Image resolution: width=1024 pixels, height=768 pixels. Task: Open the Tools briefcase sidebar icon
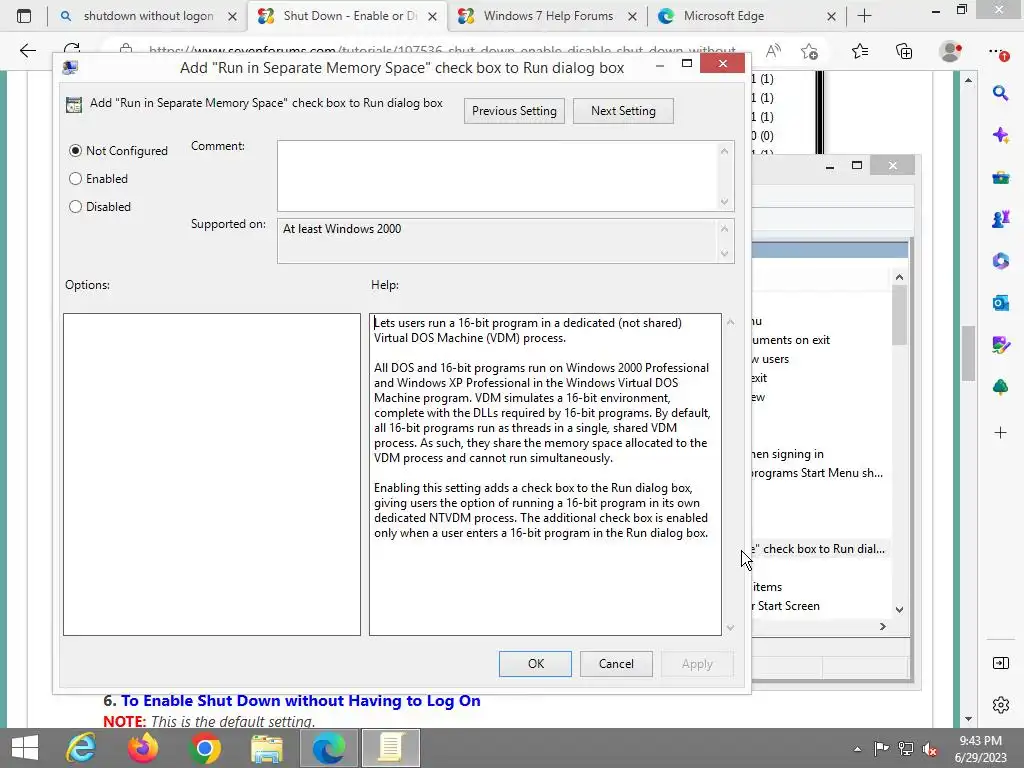point(1000,177)
